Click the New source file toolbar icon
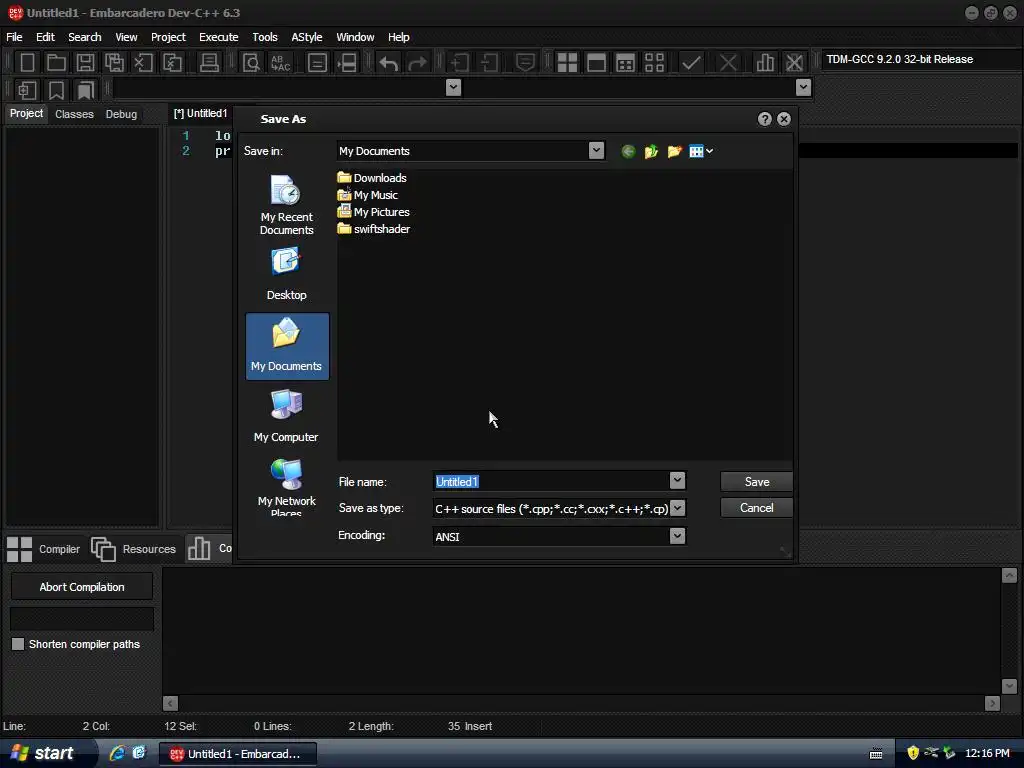Viewport: 1024px width, 768px height. 27,63
